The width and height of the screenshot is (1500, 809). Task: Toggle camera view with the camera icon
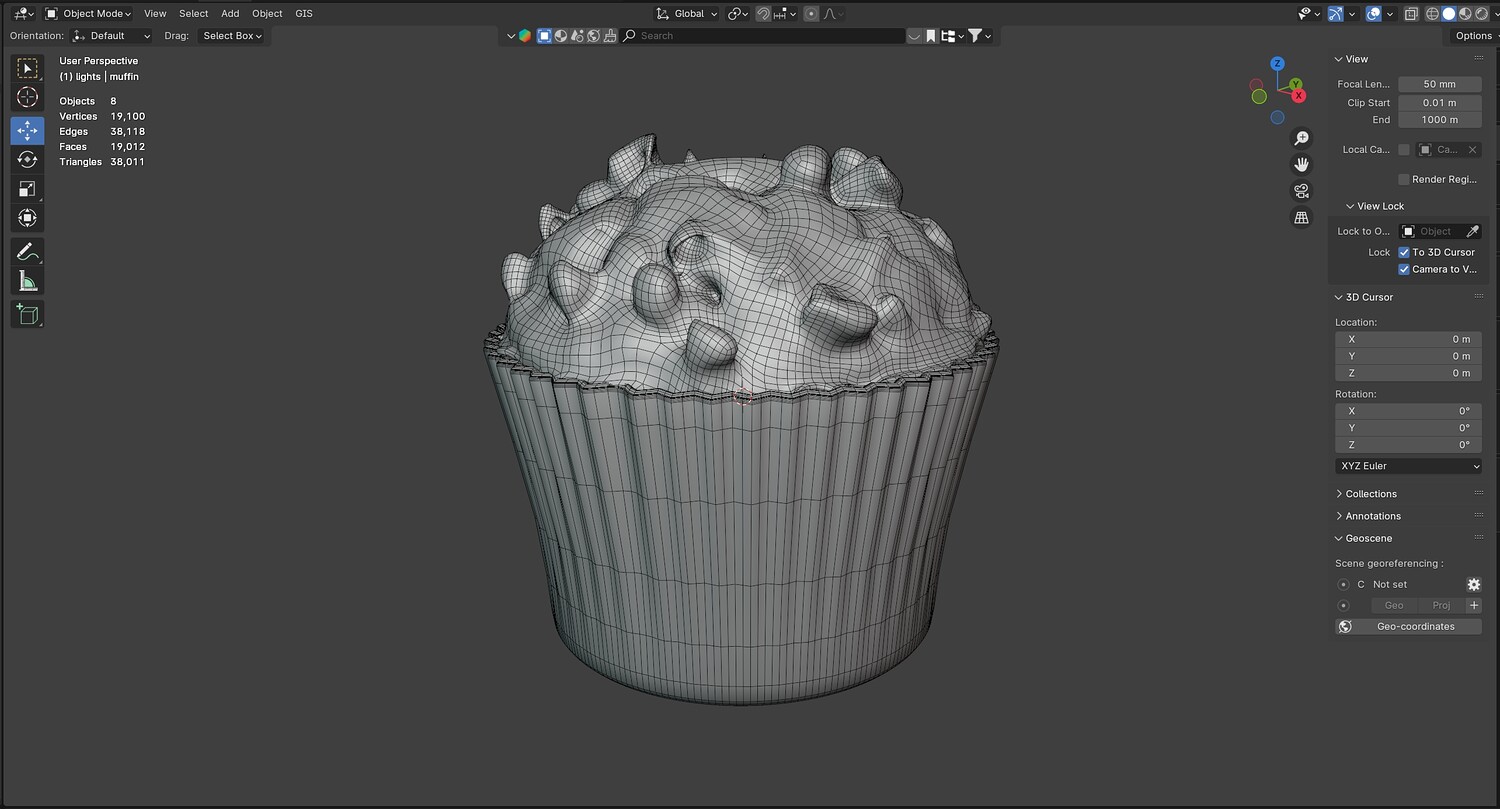click(x=1301, y=191)
